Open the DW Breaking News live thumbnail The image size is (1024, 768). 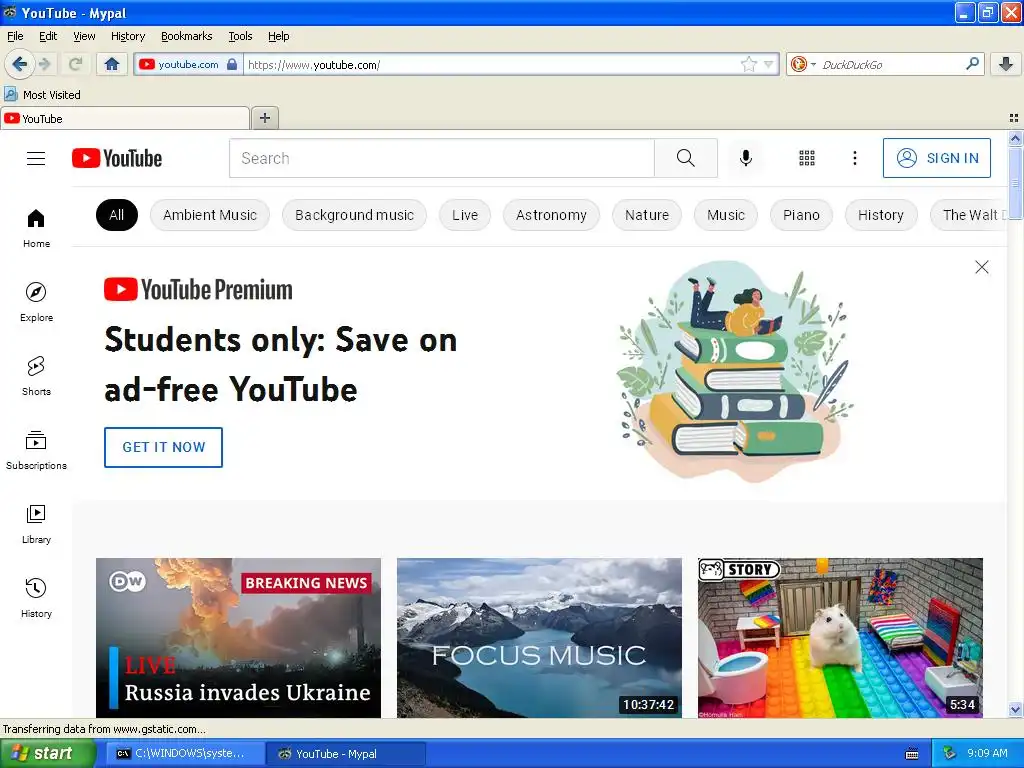click(x=238, y=638)
